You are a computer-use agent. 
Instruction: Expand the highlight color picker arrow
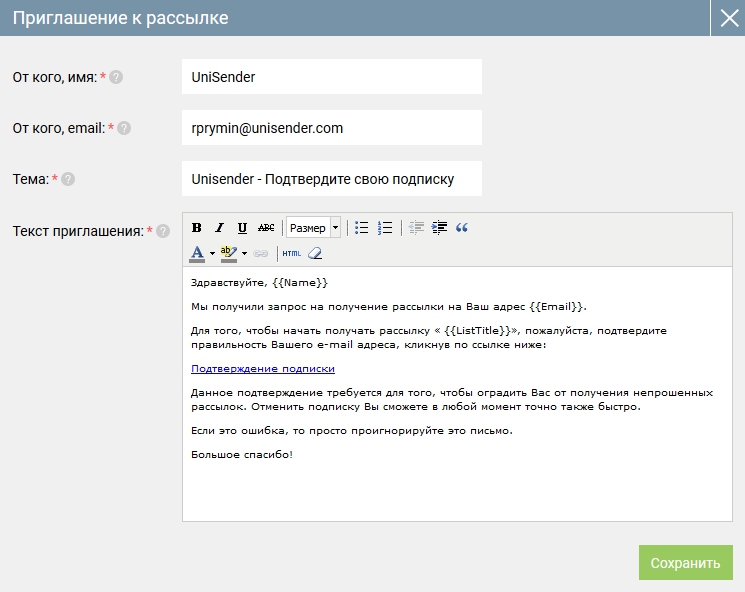[245, 253]
